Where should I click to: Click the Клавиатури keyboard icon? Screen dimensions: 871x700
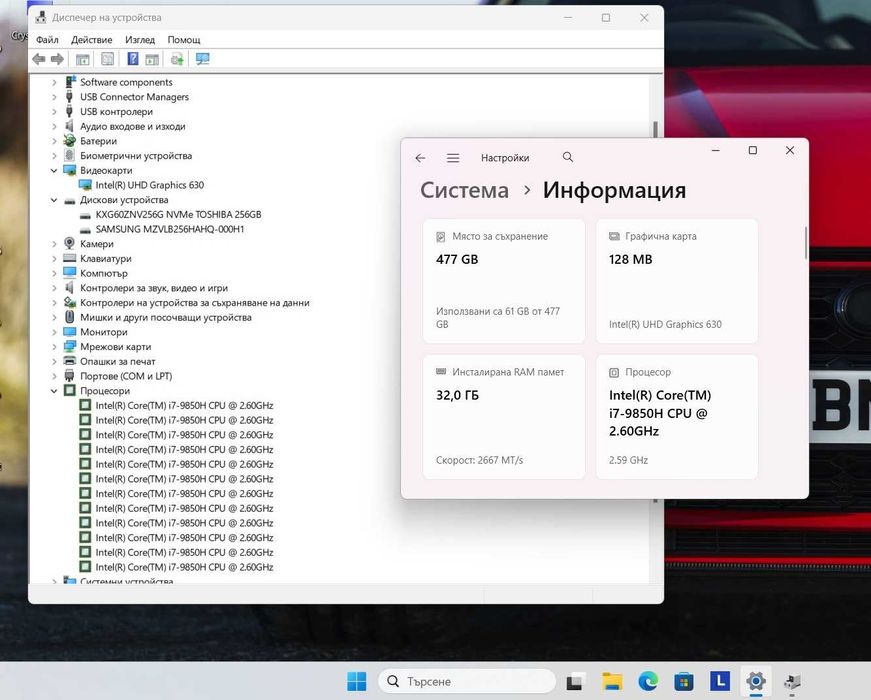(x=69, y=258)
